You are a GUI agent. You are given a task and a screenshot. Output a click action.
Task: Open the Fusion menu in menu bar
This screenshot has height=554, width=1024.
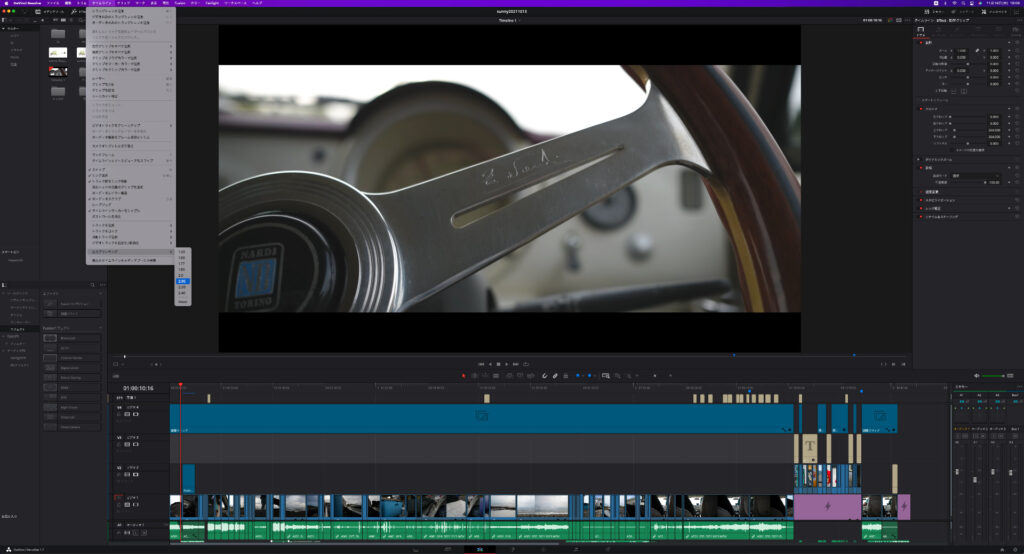[x=179, y=3]
